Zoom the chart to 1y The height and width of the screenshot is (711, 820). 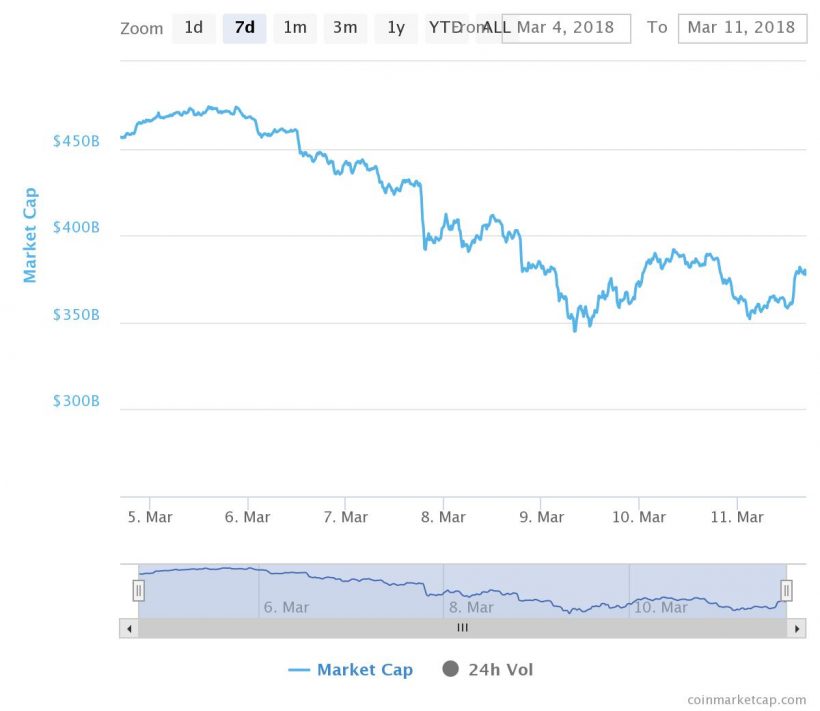(x=396, y=28)
